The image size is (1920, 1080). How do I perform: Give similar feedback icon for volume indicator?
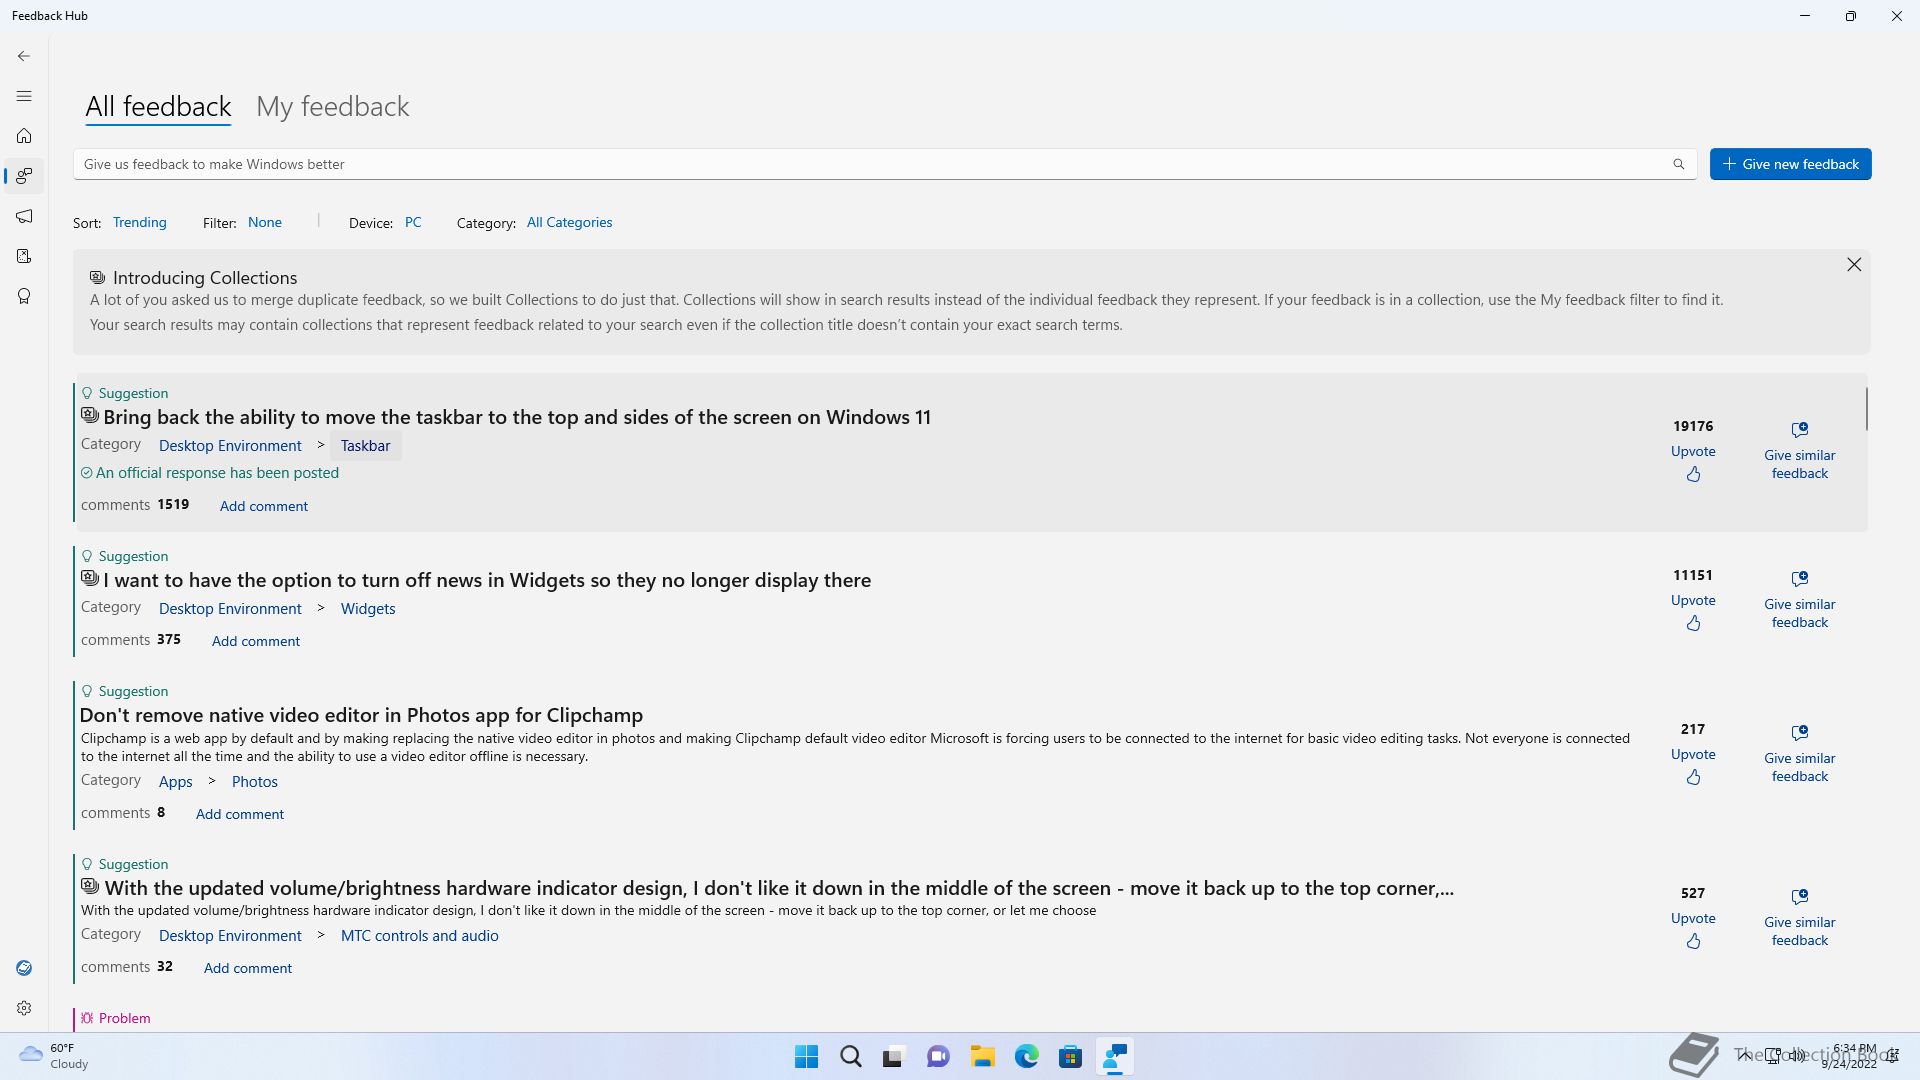[x=1800, y=896]
